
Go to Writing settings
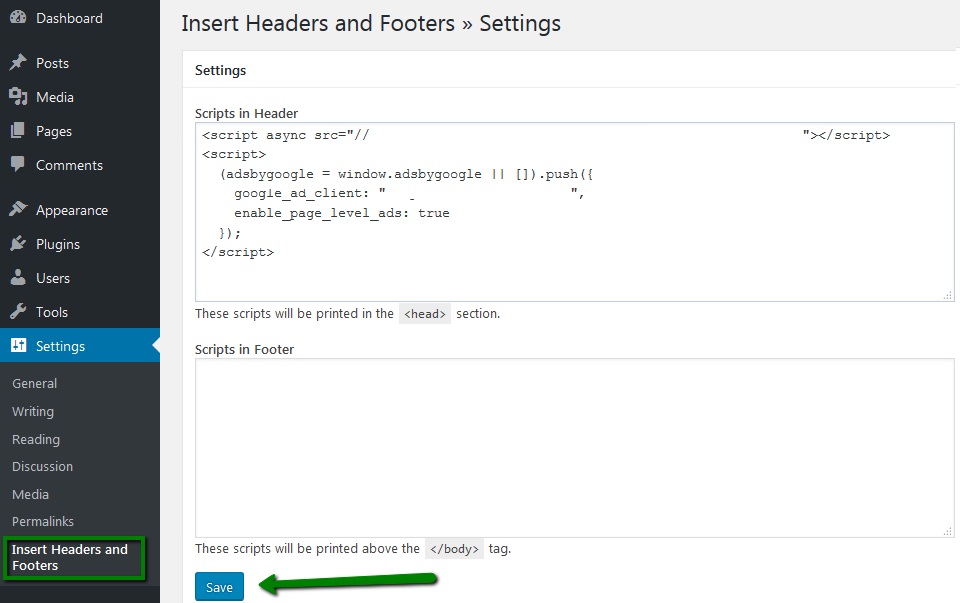(33, 412)
